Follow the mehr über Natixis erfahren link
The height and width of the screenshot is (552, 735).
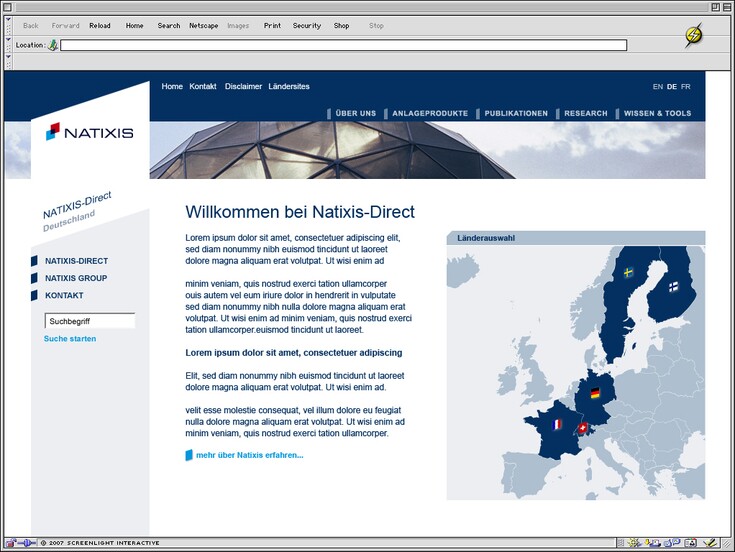(249, 455)
